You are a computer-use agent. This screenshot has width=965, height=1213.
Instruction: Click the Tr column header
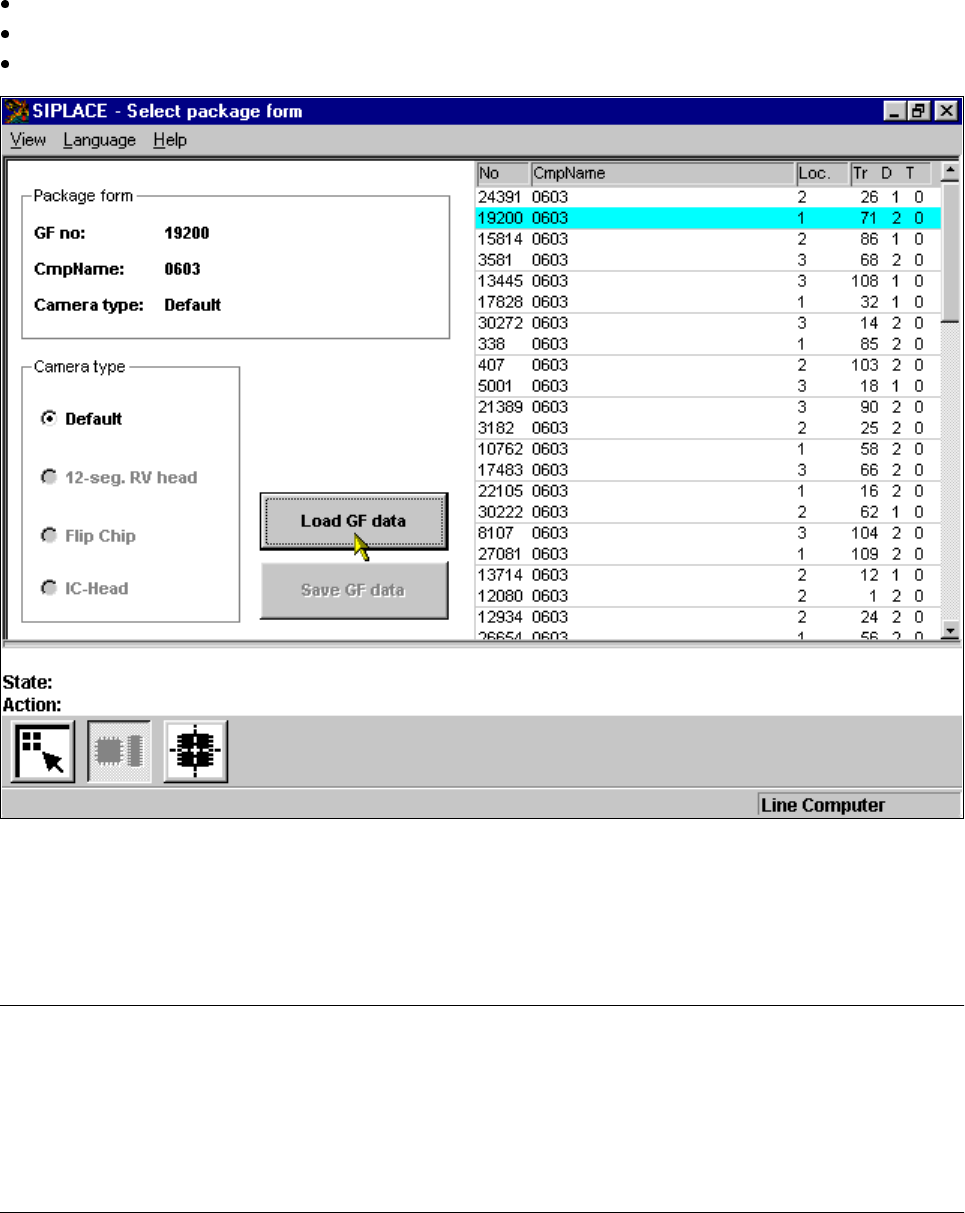tap(861, 173)
